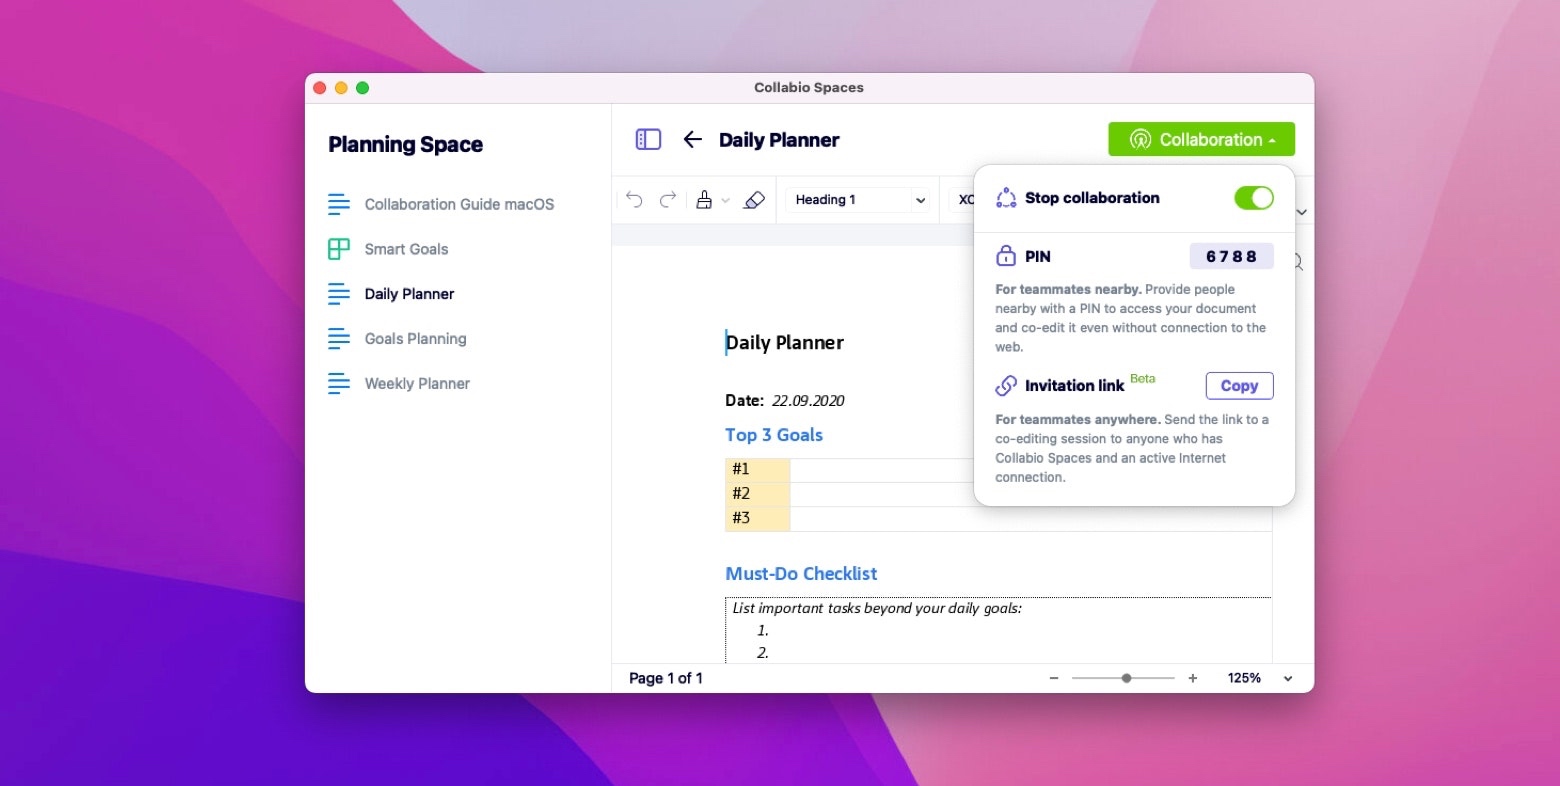Open the Weekly Planner document
This screenshot has height=786, width=1560.
click(x=417, y=384)
